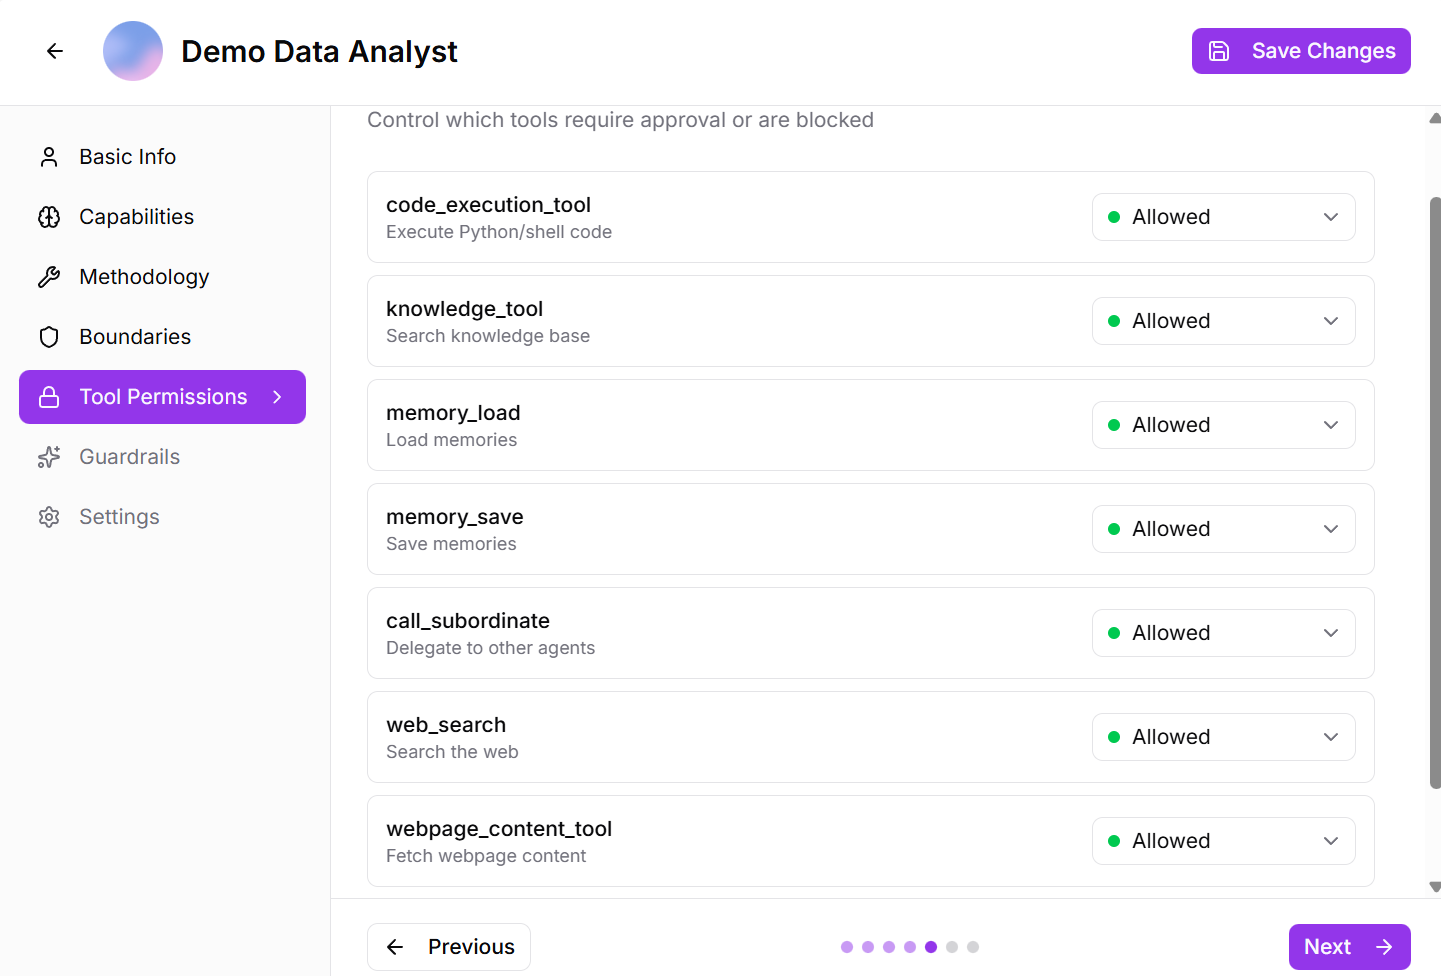The image size is (1441, 976).
Task: Click the wrench icon next to Methodology
Action: [49, 277]
